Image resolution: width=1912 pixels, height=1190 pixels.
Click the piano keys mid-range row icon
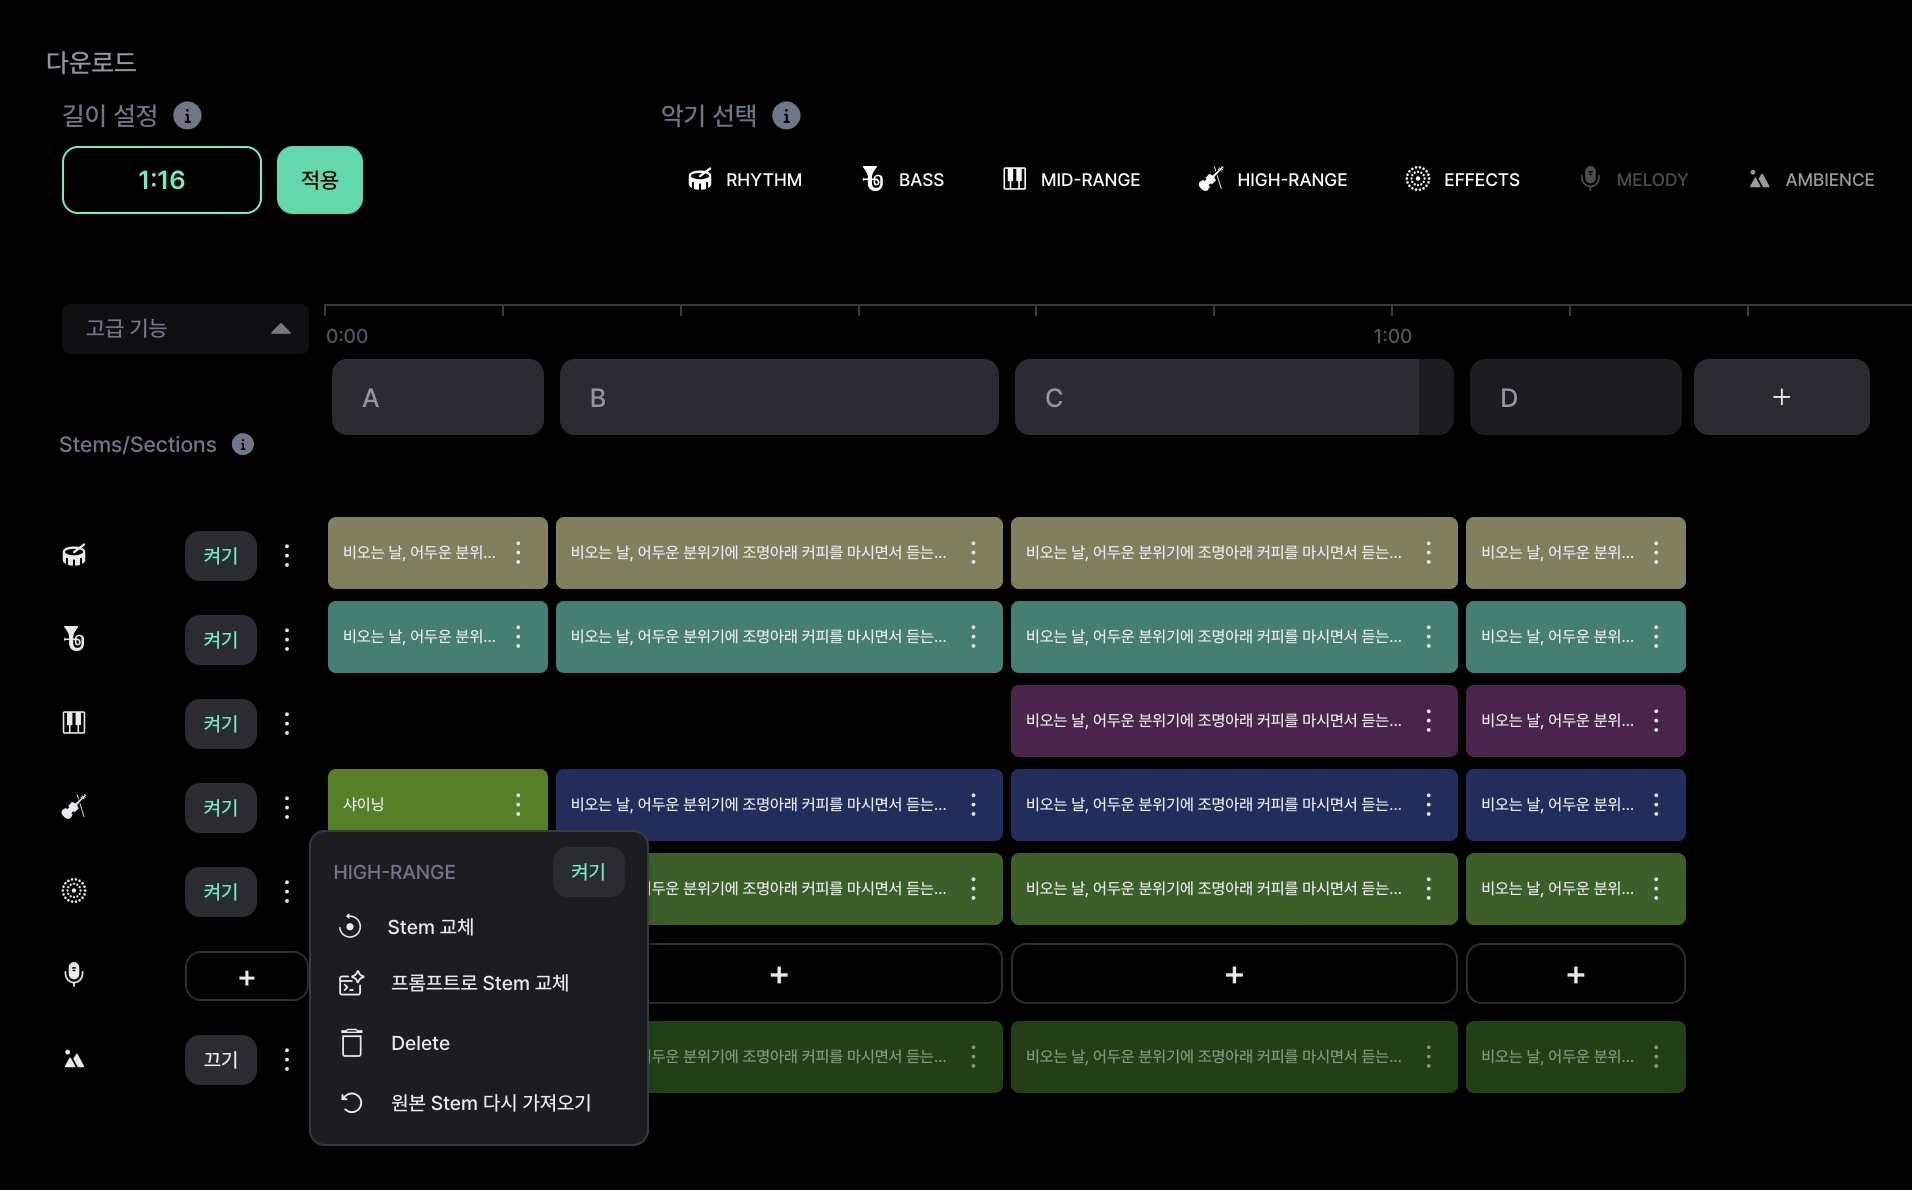tap(74, 722)
